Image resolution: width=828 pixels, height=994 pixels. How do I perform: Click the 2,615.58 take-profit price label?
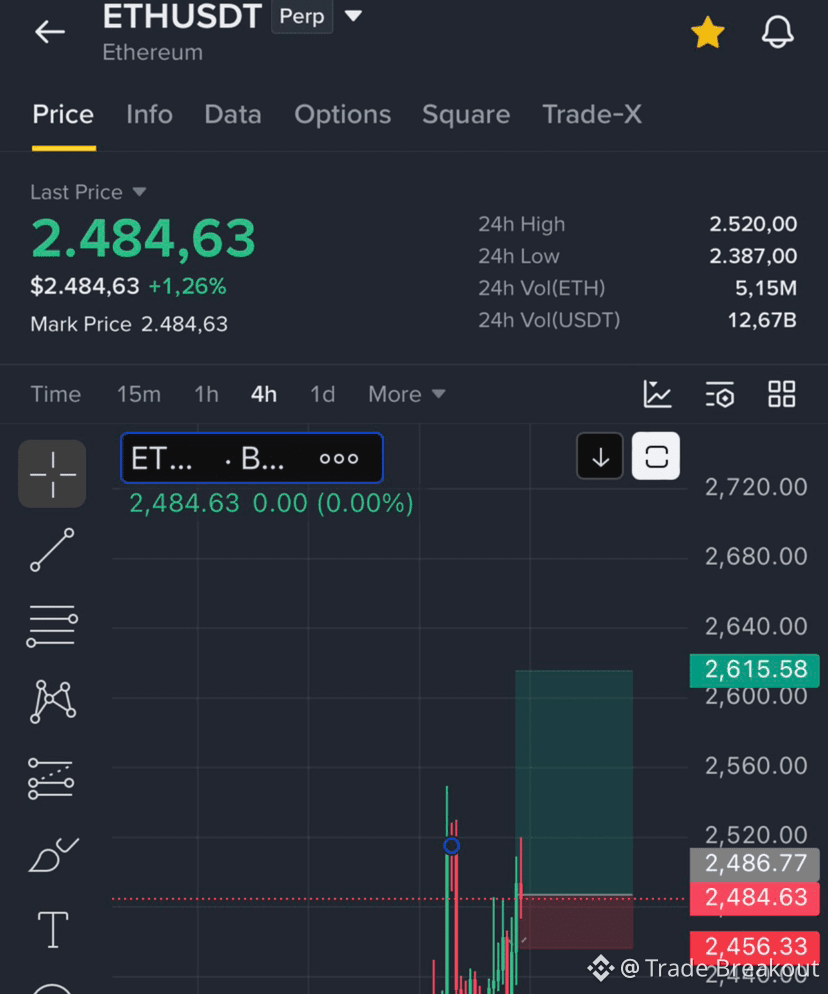pyautogui.click(x=754, y=670)
